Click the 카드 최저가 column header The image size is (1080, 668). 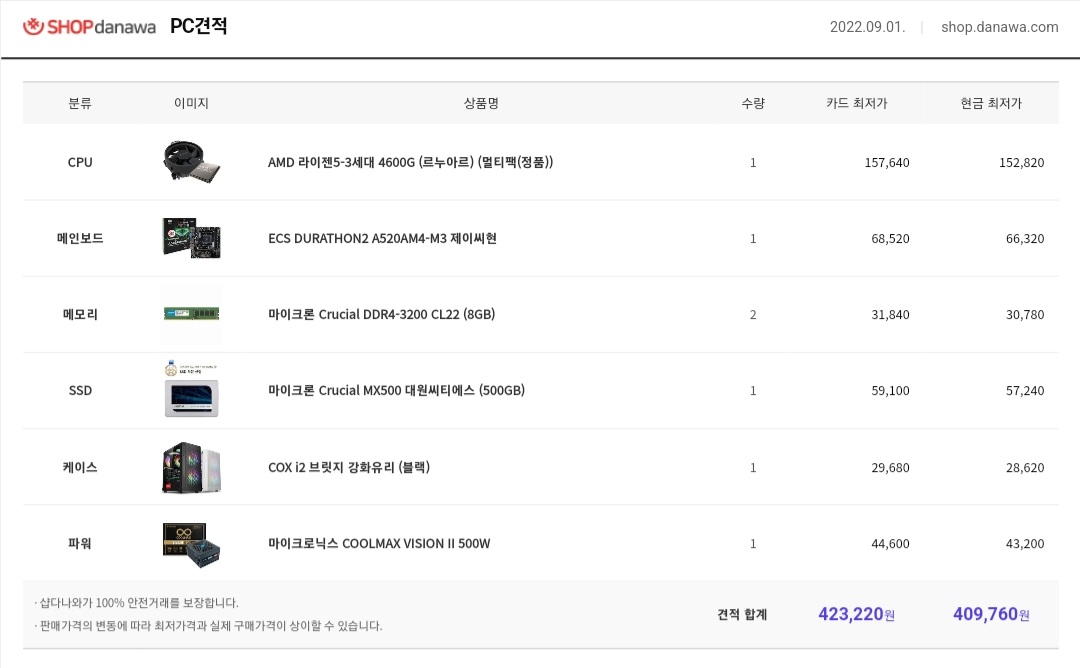tap(857, 103)
